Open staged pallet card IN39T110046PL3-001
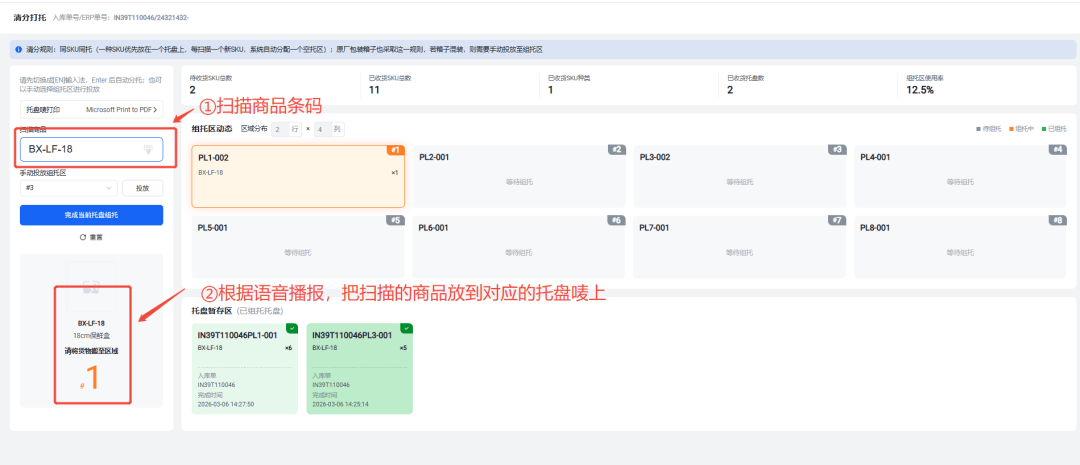1080x465 pixels. pyautogui.click(x=360, y=369)
